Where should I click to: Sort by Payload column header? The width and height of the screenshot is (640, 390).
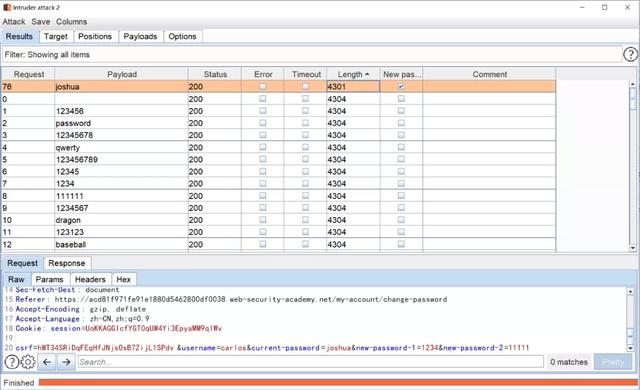click(122, 74)
